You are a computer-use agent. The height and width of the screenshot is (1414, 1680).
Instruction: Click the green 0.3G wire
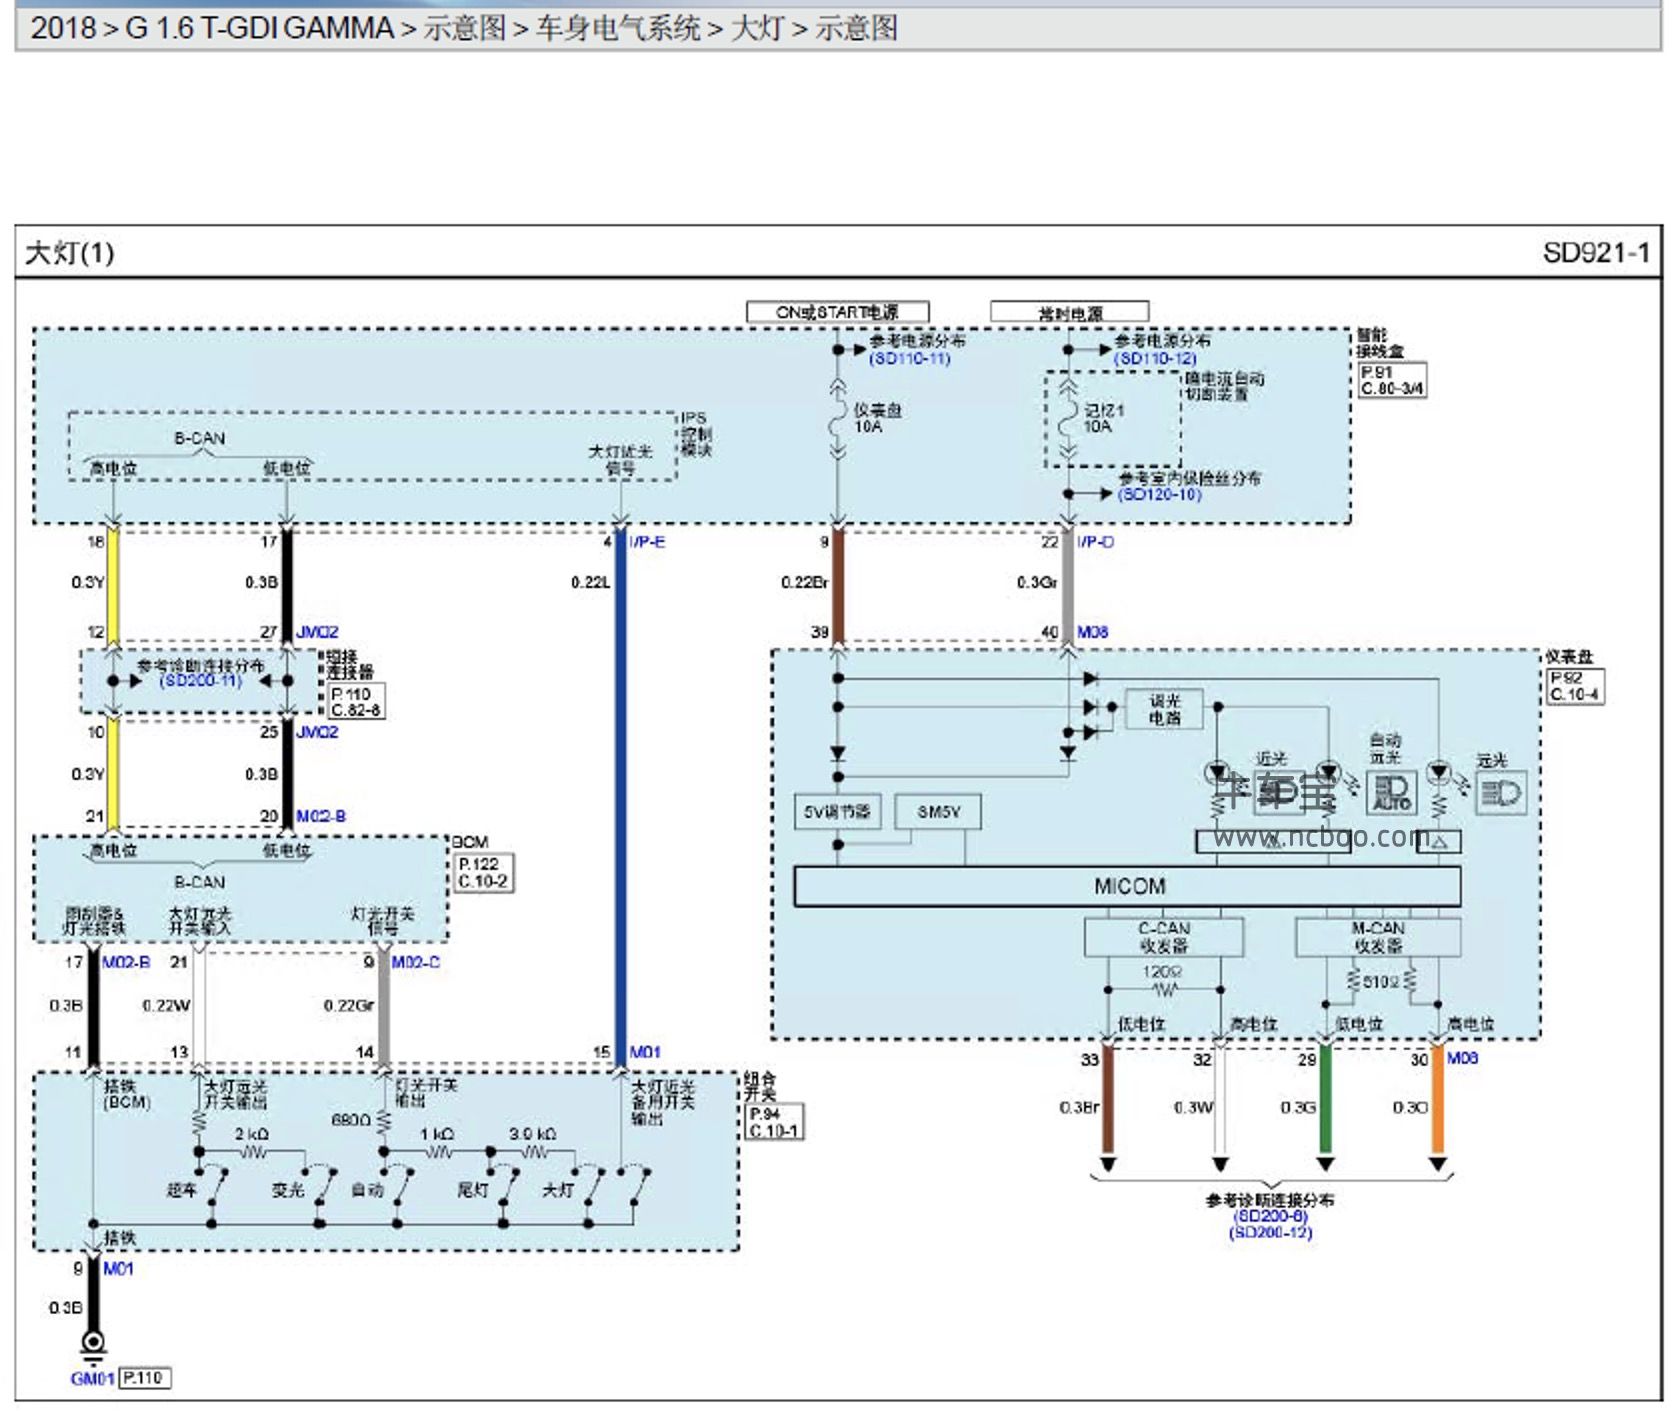pos(1325,1100)
